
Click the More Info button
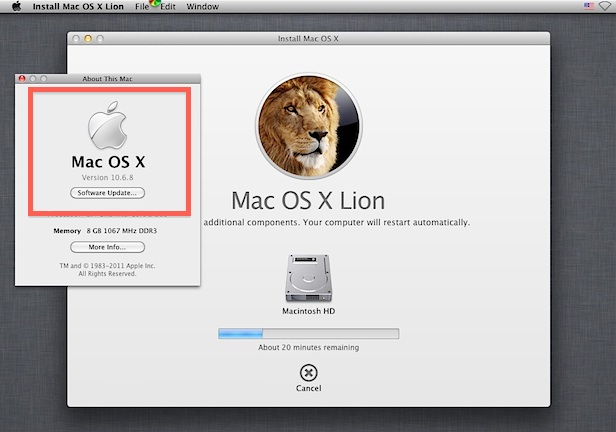(x=107, y=247)
